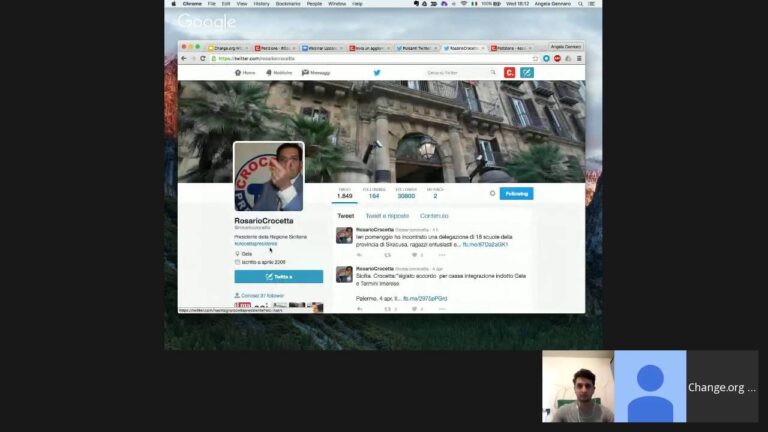Open Spotlight search in menu bar
768x432 pixels.
click(580, 3)
